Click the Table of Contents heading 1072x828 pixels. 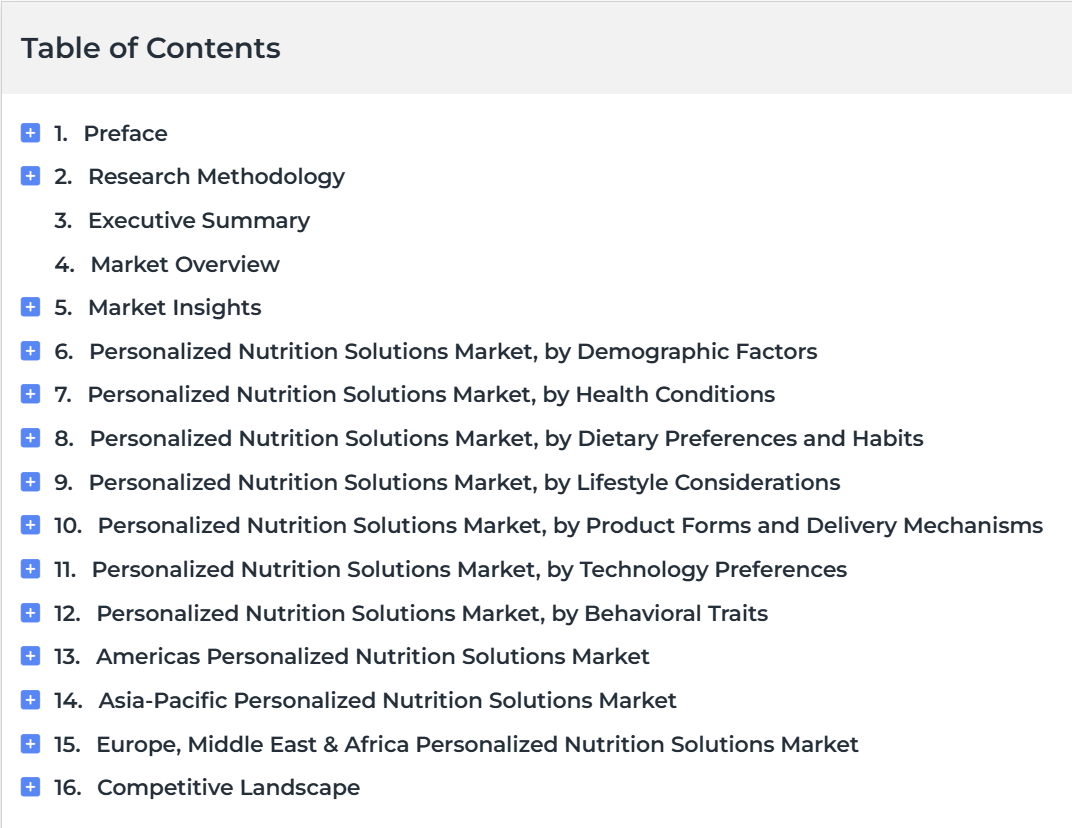(150, 48)
